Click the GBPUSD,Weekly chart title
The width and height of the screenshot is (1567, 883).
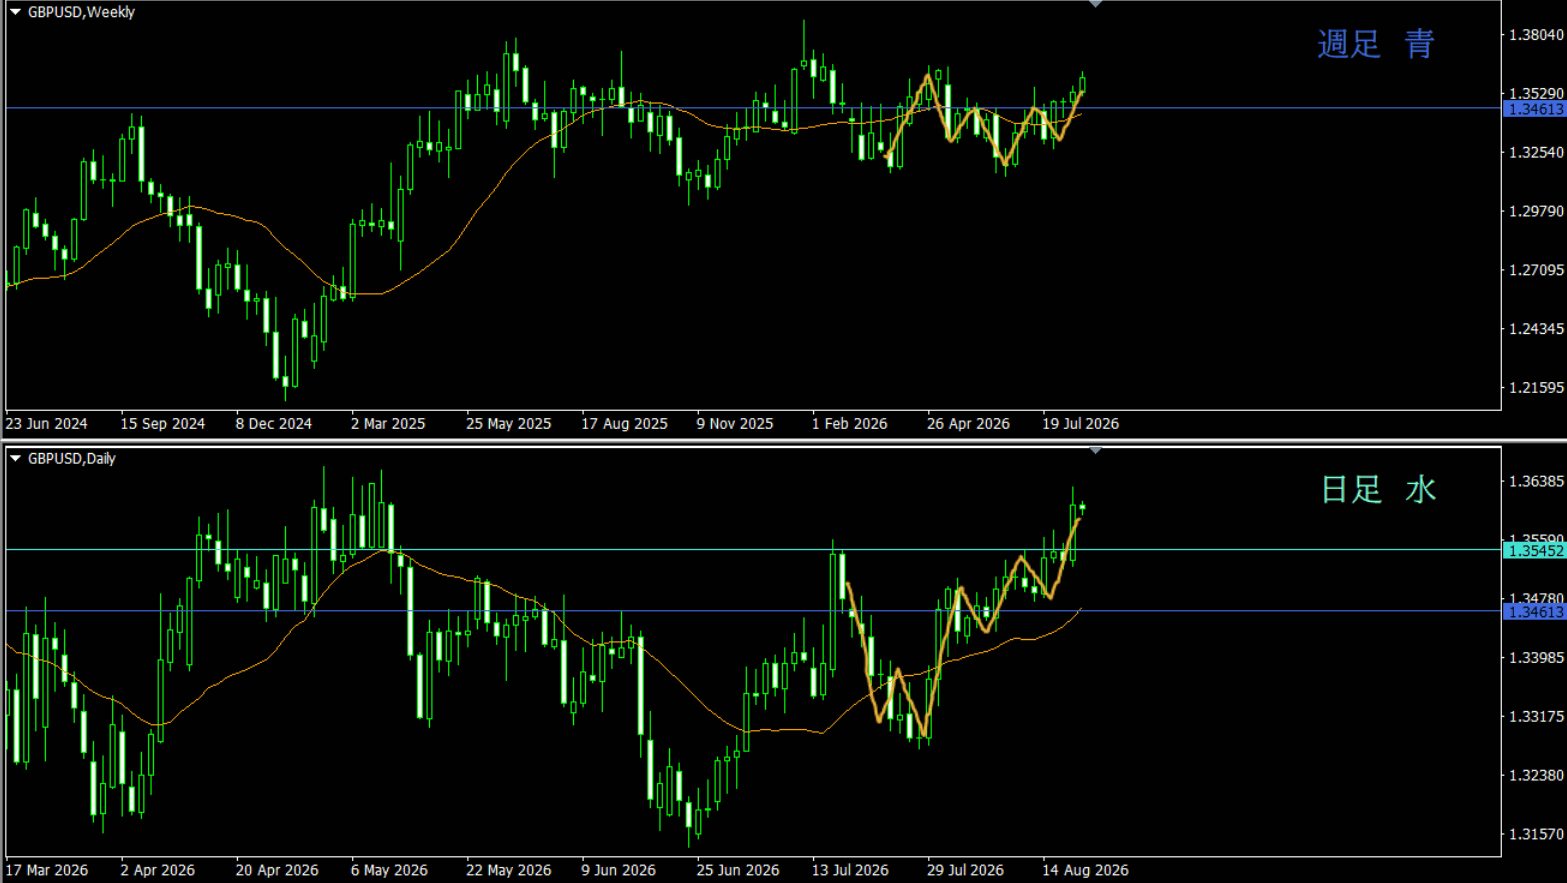[x=81, y=12]
